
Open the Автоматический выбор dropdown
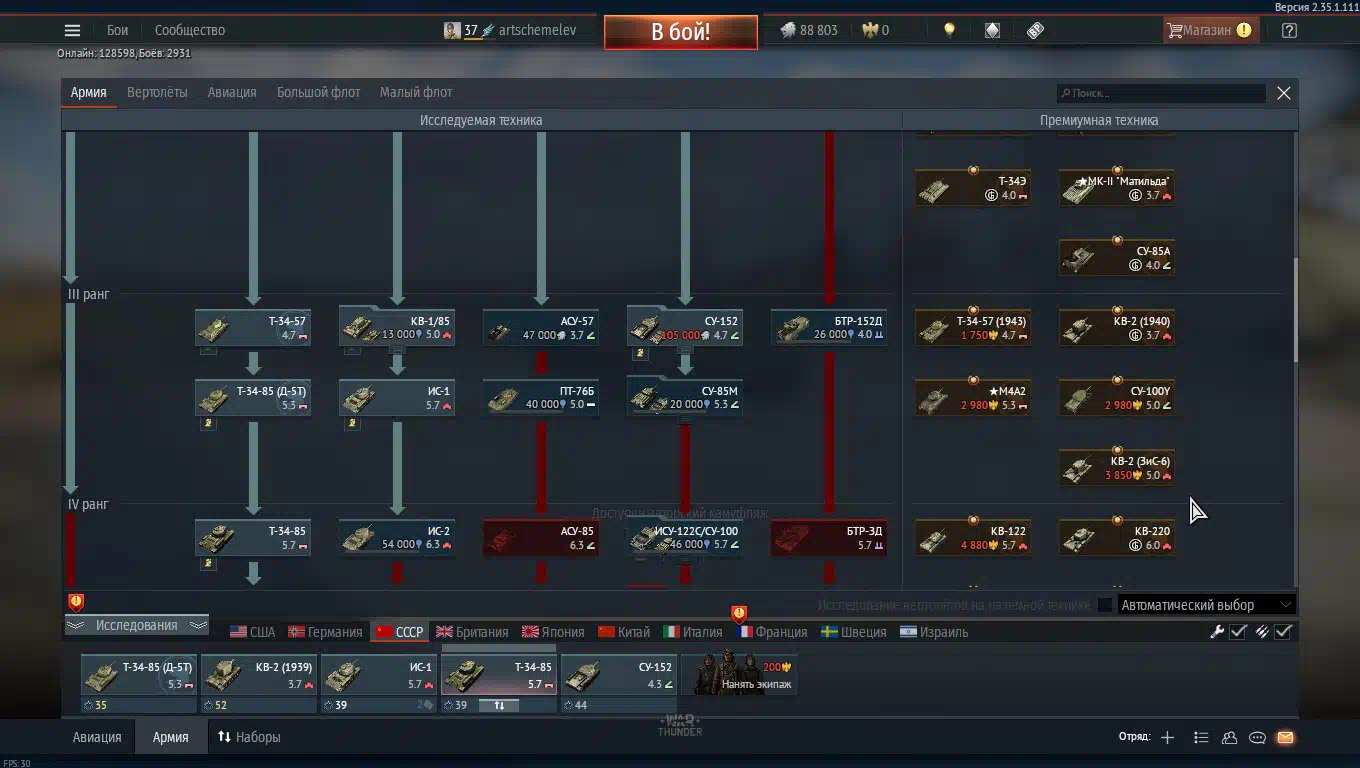click(1207, 605)
